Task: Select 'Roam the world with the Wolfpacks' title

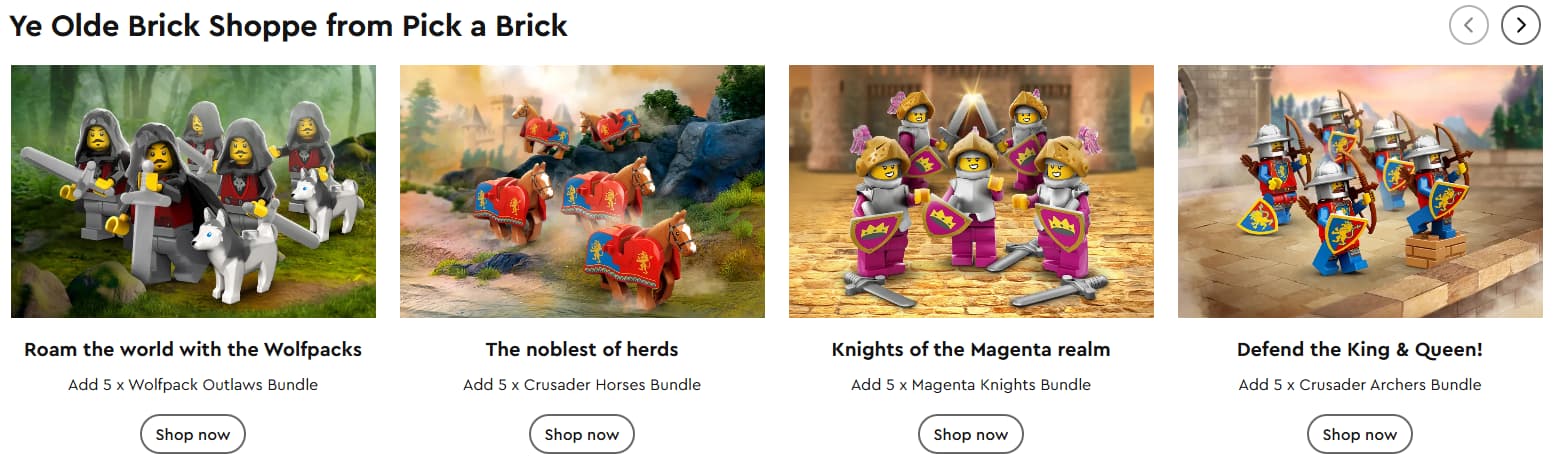Action: (x=193, y=350)
